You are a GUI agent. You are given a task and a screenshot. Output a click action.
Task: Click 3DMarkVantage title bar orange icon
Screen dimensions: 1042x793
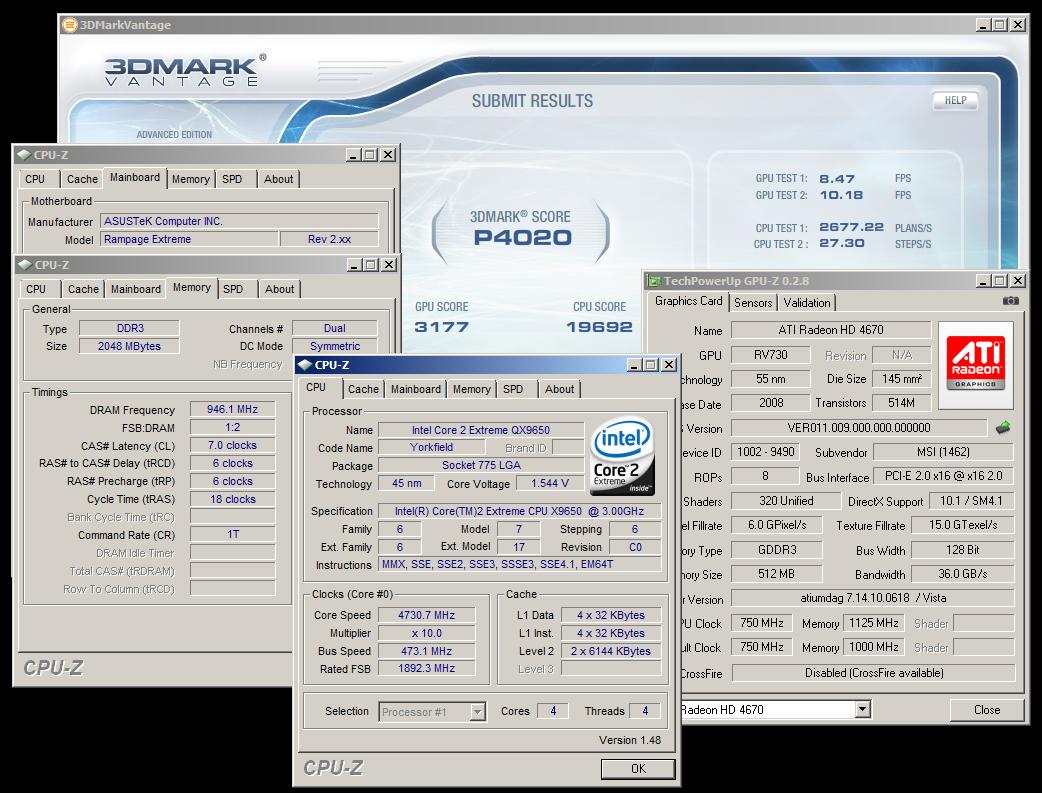(x=70, y=25)
